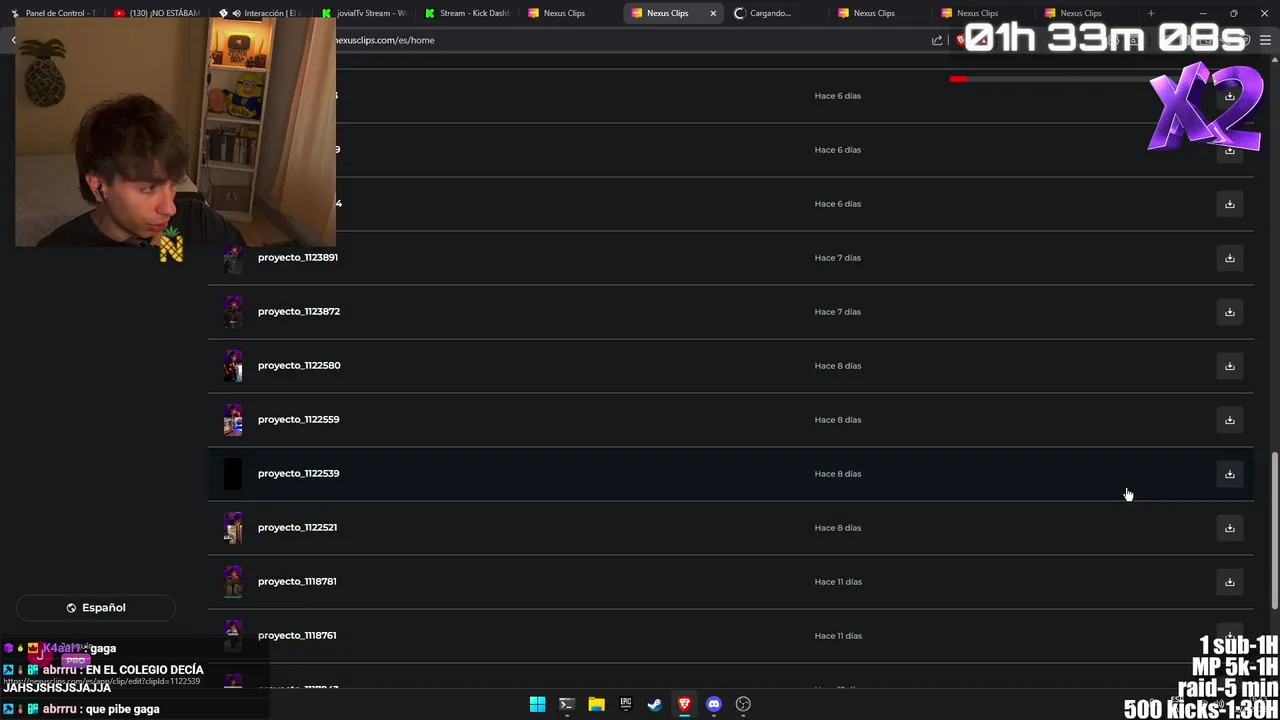This screenshot has width=1280, height=720.
Task: Open the proyecto_1122521 thumbnail
Action: (x=233, y=528)
